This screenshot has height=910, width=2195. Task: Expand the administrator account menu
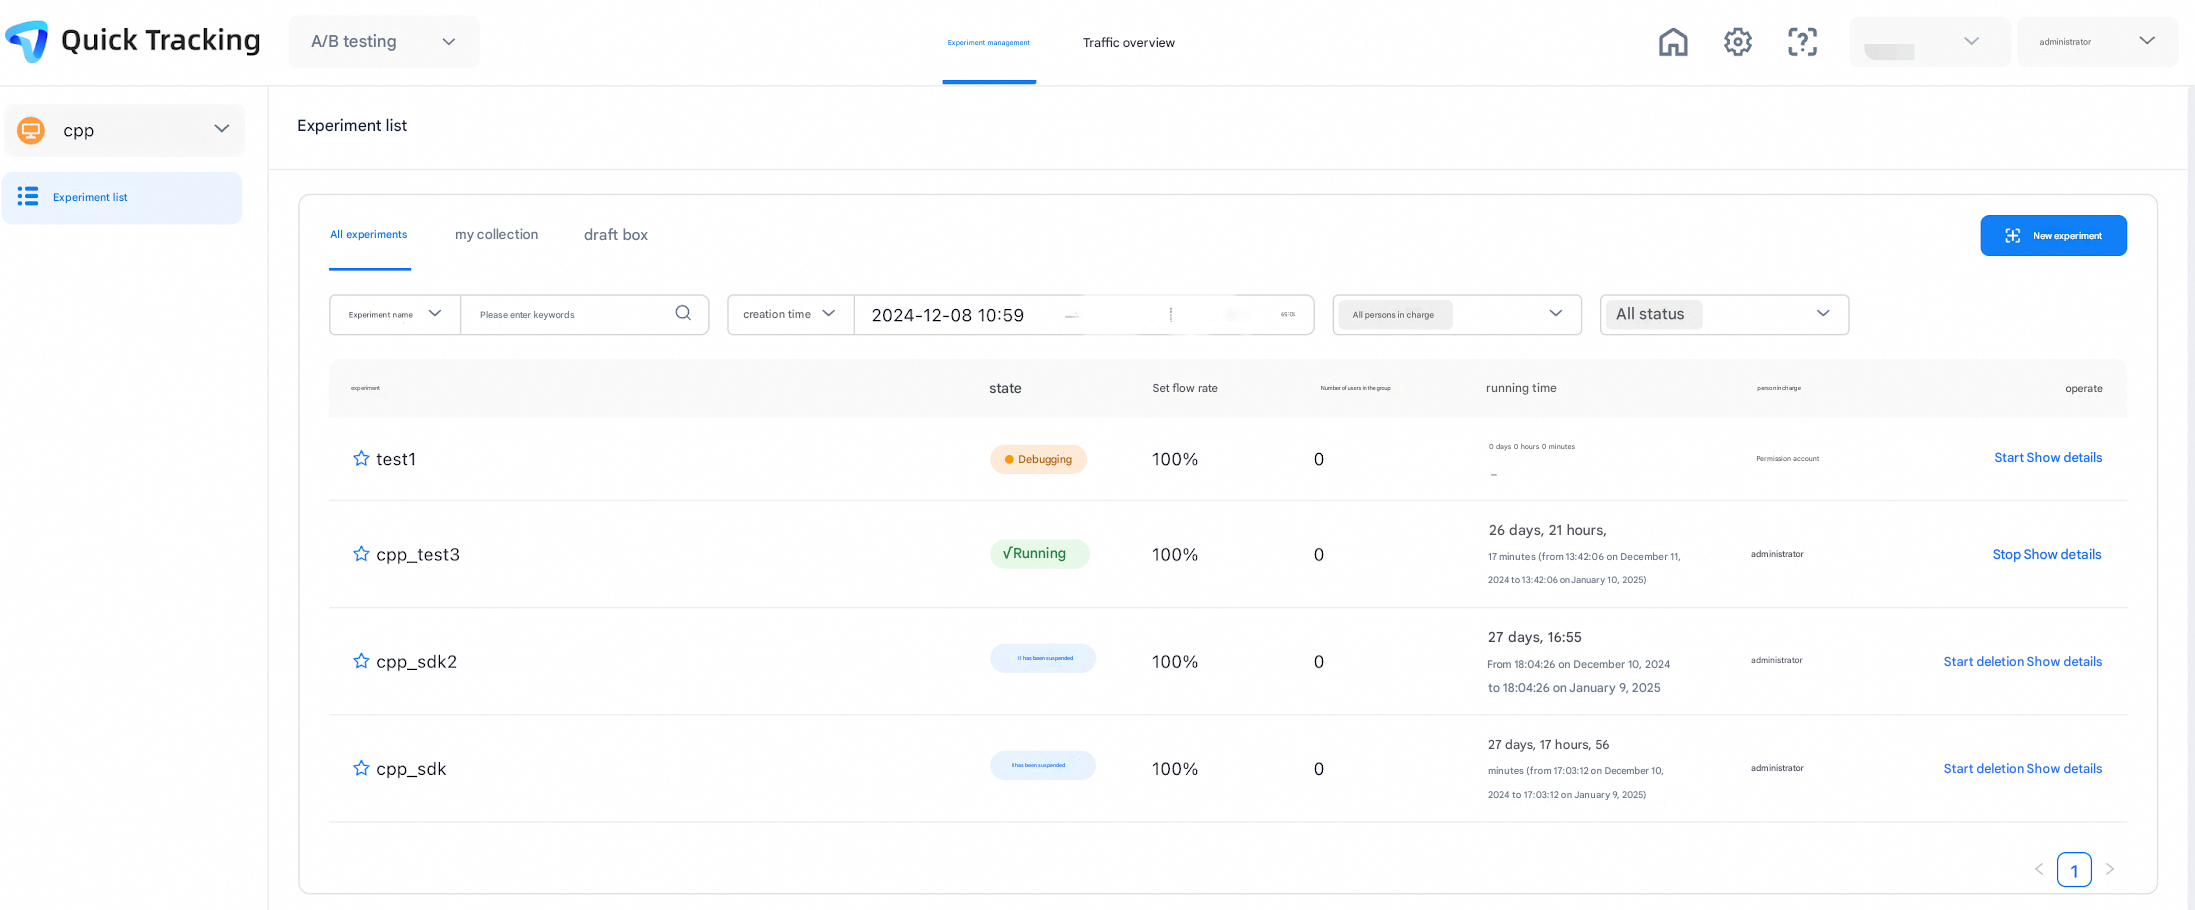2096,42
